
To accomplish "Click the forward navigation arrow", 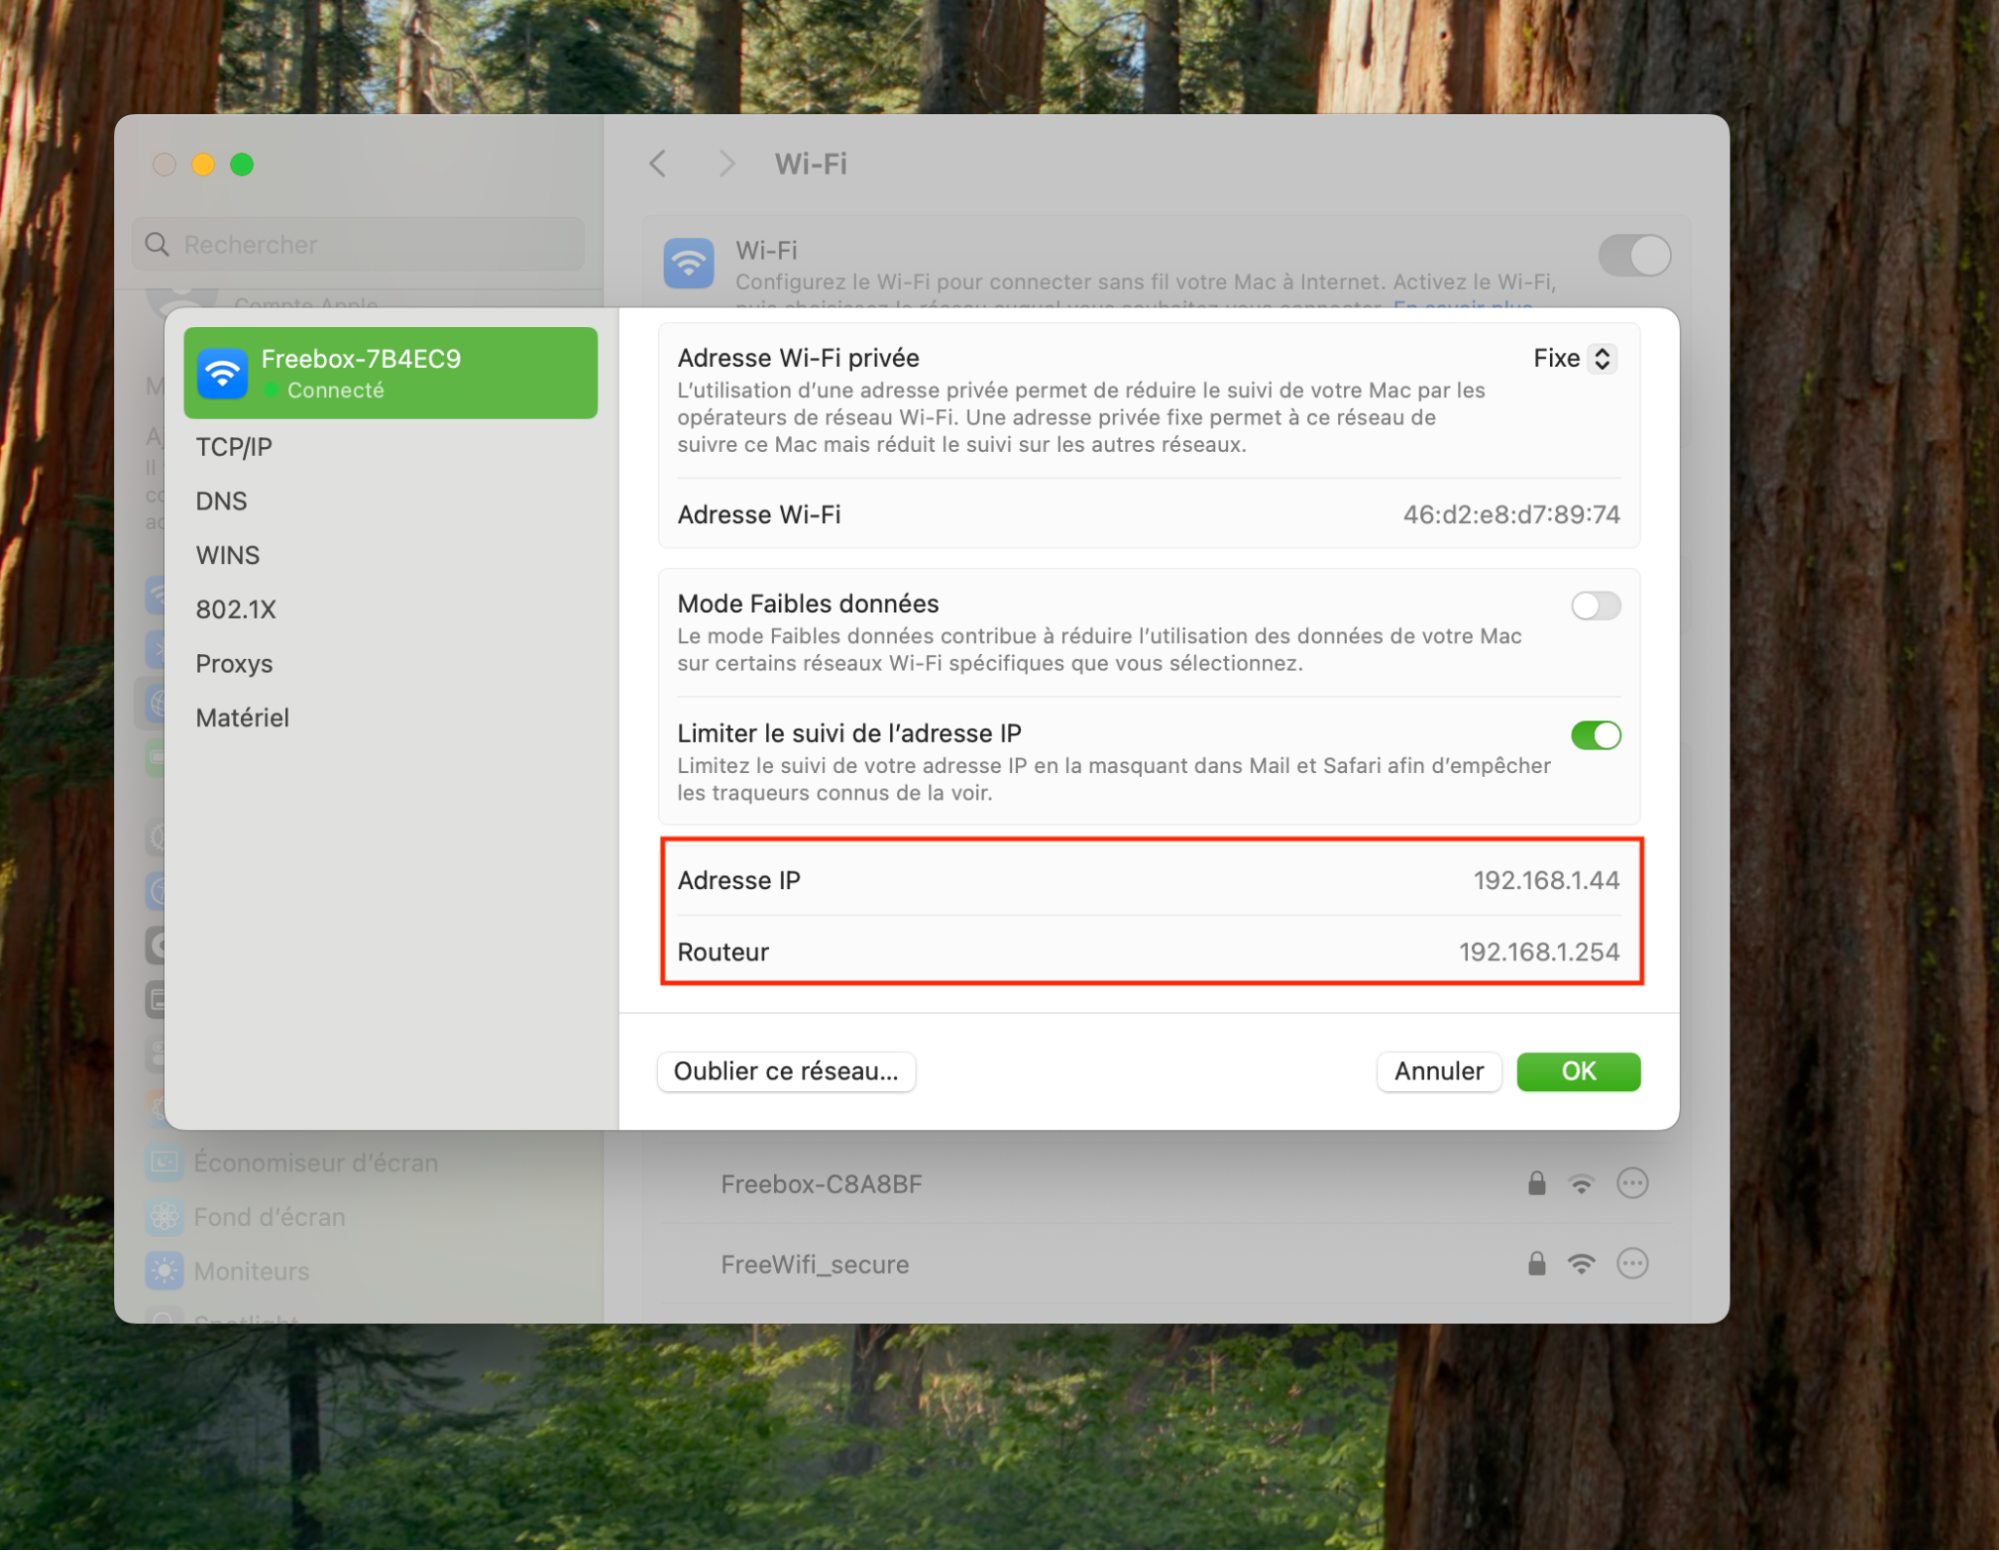I will click(727, 164).
